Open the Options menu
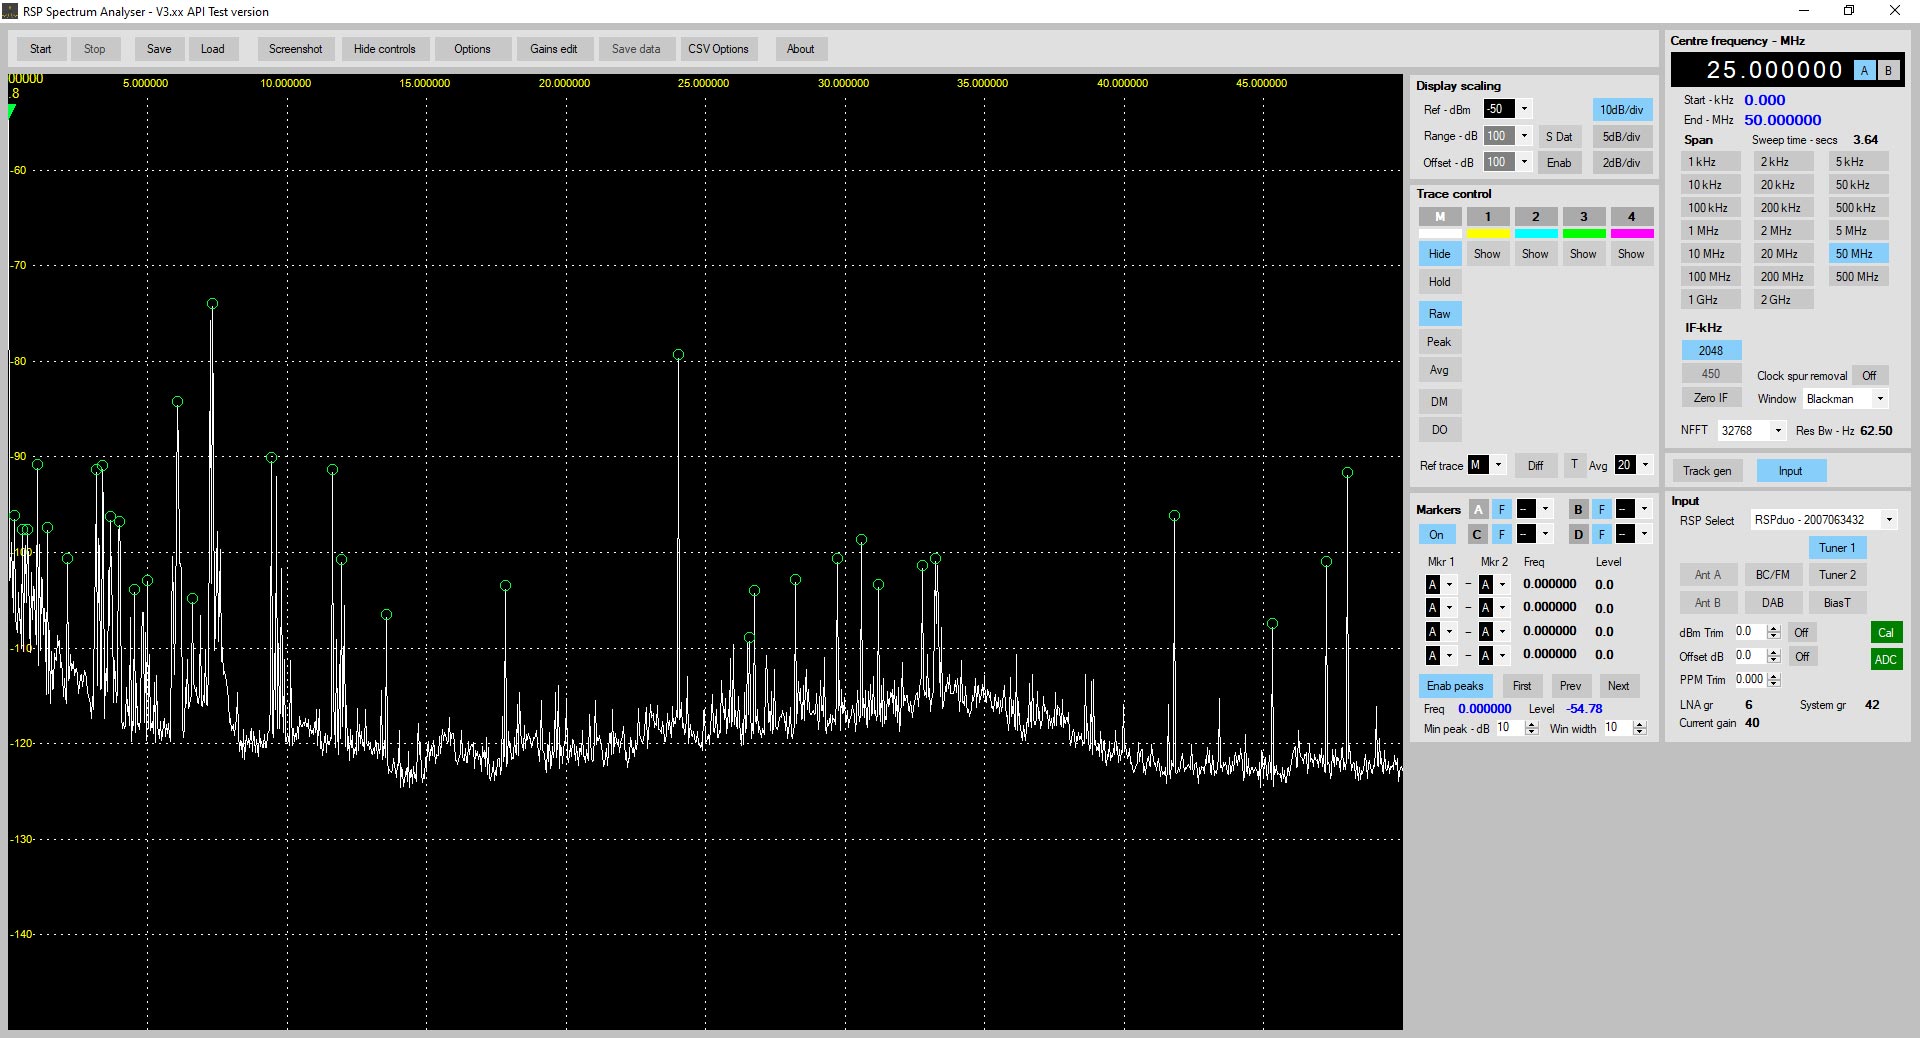The height and width of the screenshot is (1038, 1920). (472, 49)
